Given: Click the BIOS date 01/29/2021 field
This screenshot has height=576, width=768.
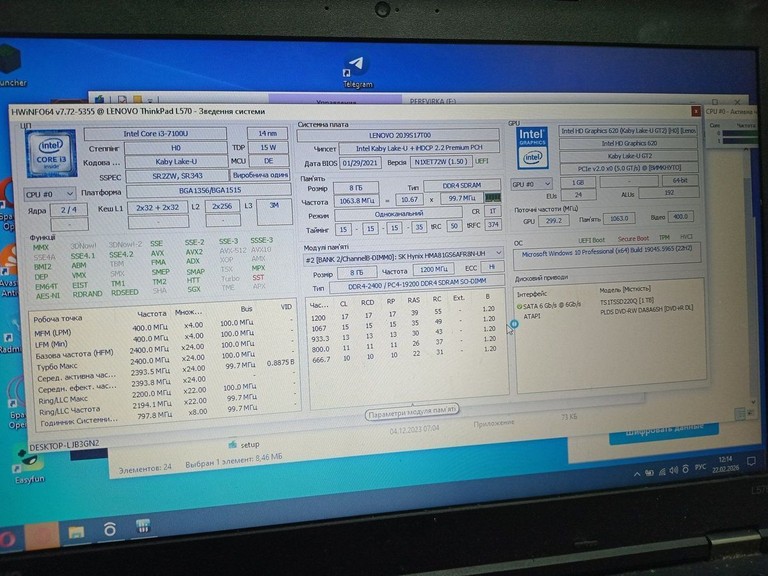Looking at the screenshot, I should tap(360, 163).
